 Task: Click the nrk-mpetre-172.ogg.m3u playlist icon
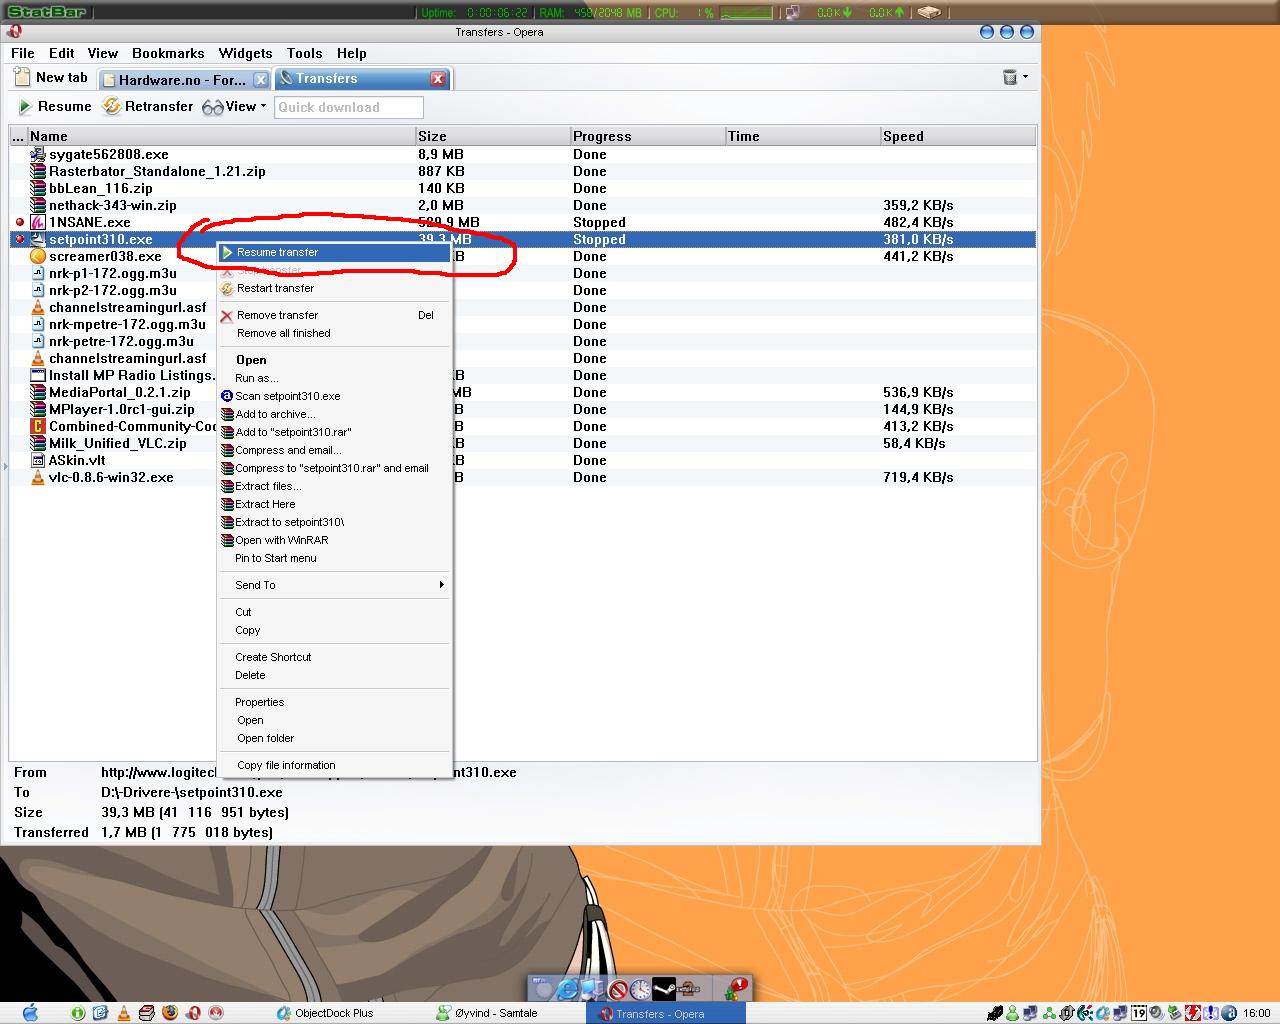[38, 324]
